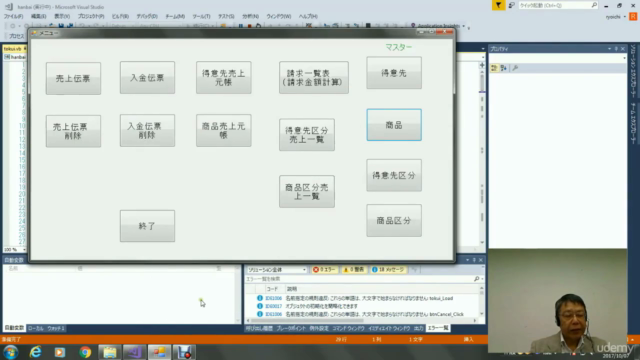Open the Windows Start menu
The height and width of the screenshot is (360, 640).
point(11,352)
